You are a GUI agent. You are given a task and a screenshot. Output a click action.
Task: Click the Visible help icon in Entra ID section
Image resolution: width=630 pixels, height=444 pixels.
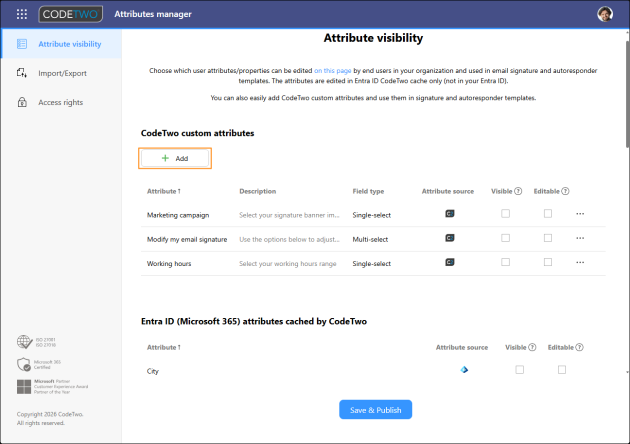tap(532, 347)
